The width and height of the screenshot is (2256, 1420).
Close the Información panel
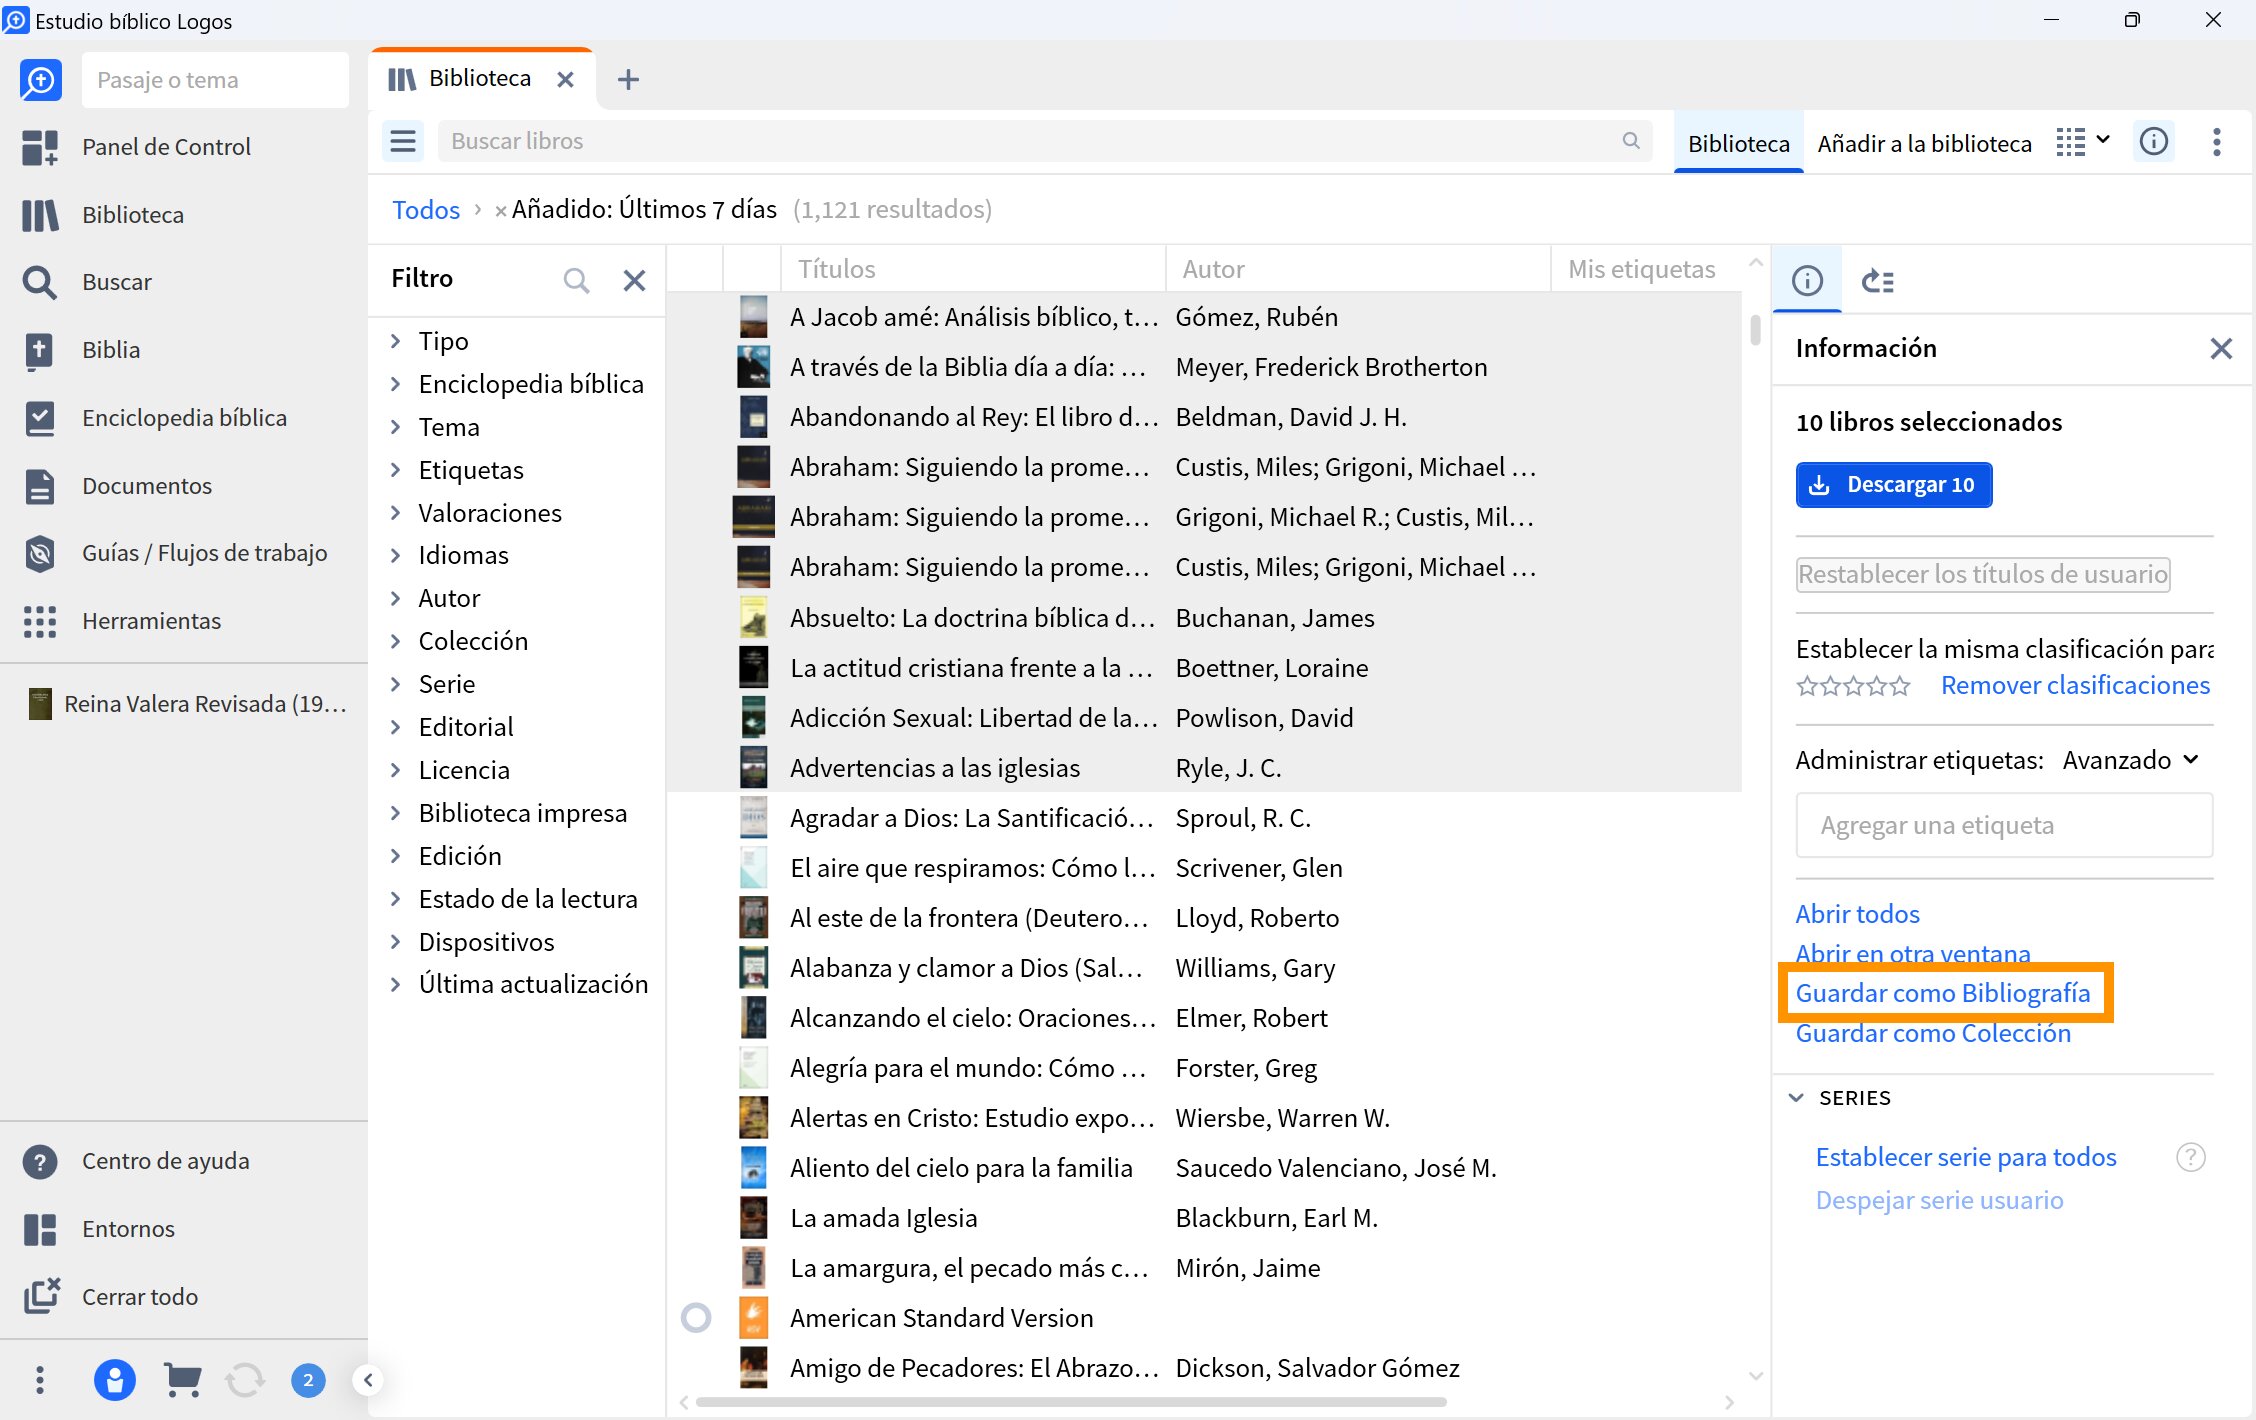(2221, 348)
